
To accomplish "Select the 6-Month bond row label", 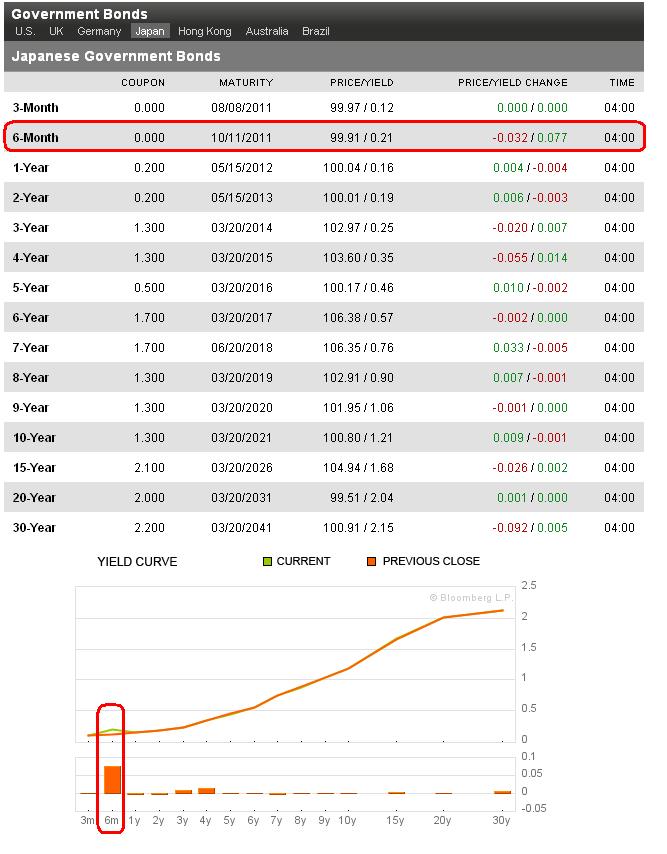I will [35, 137].
